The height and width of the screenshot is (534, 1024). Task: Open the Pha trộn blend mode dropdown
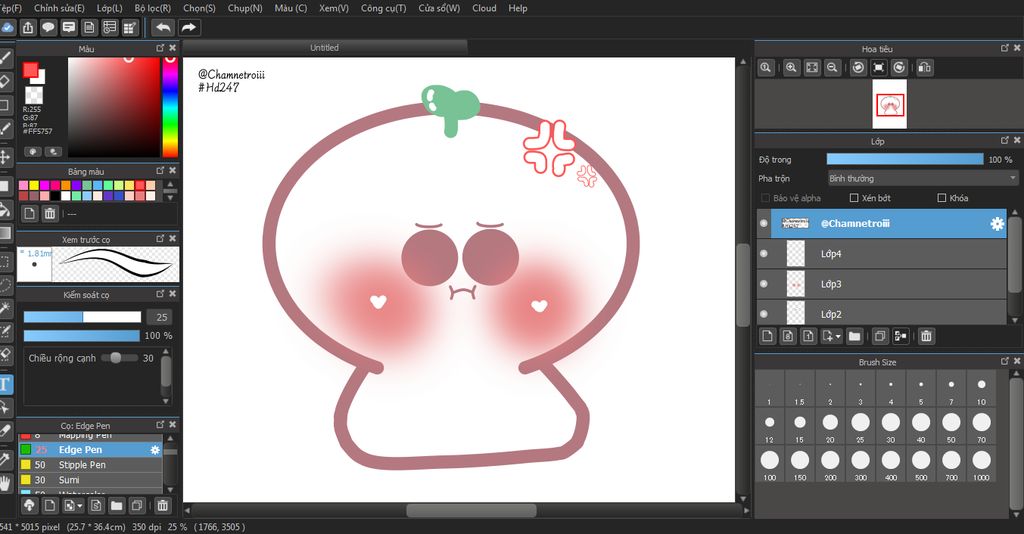point(922,178)
